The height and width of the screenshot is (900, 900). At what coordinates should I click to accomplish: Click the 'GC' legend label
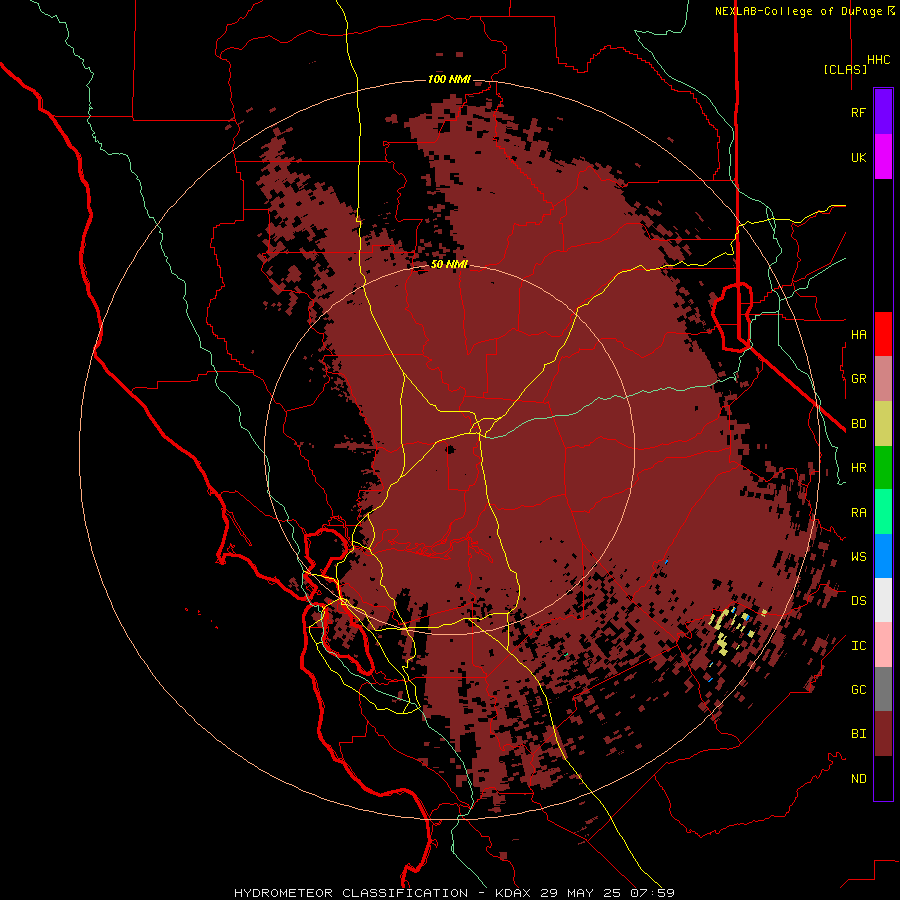click(x=858, y=690)
